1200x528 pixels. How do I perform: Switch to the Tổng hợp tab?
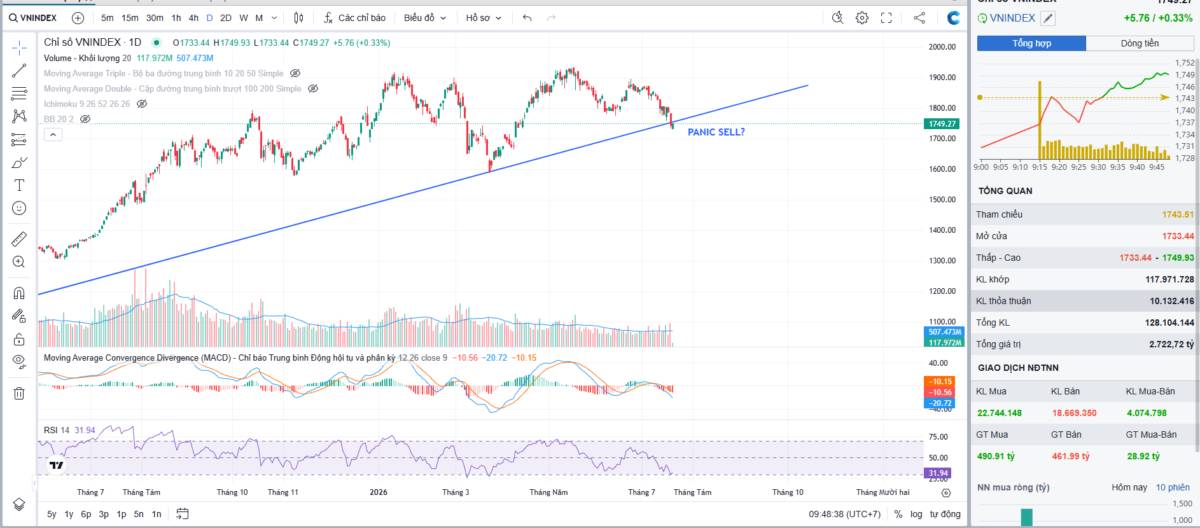tap(1032, 43)
